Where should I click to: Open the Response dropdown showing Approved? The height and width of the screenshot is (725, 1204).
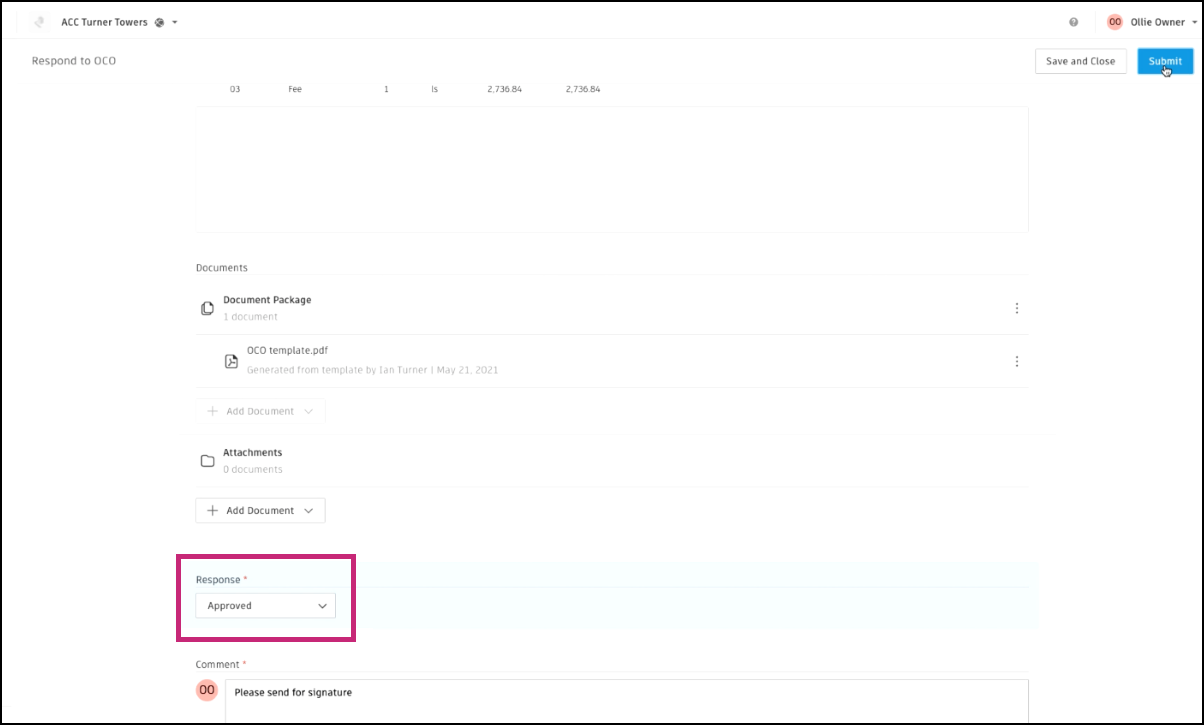(x=265, y=605)
